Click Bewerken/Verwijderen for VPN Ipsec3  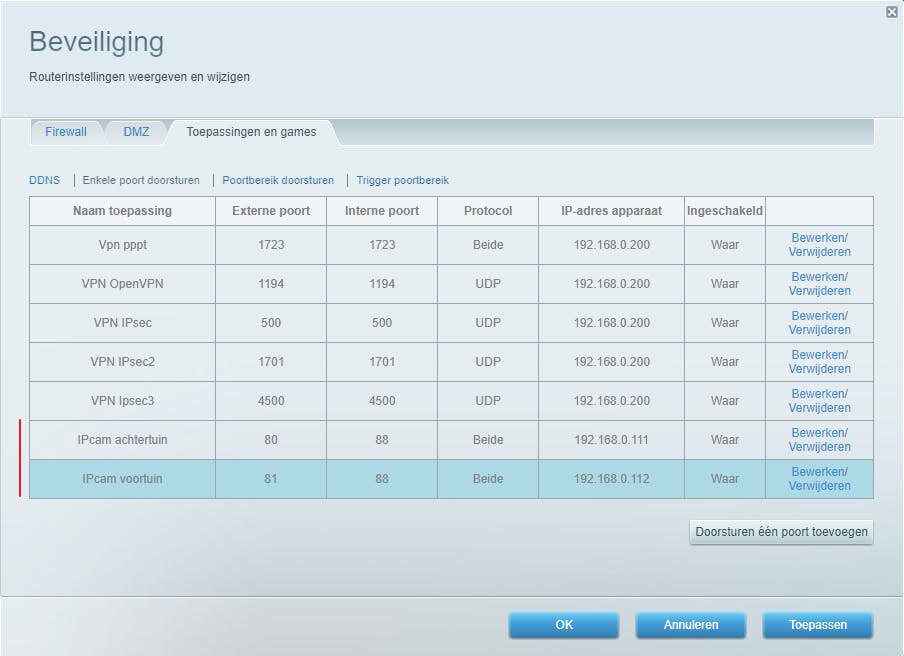pos(819,401)
